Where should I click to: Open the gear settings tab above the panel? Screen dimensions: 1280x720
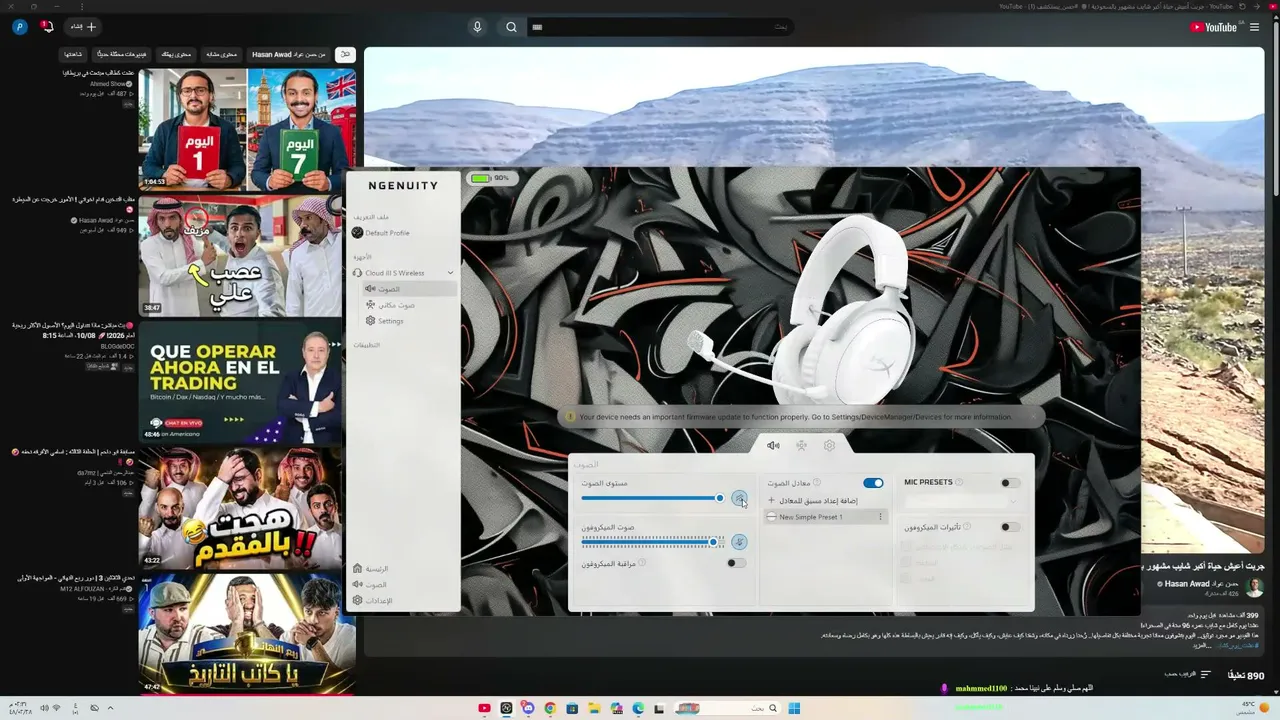point(829,446)
